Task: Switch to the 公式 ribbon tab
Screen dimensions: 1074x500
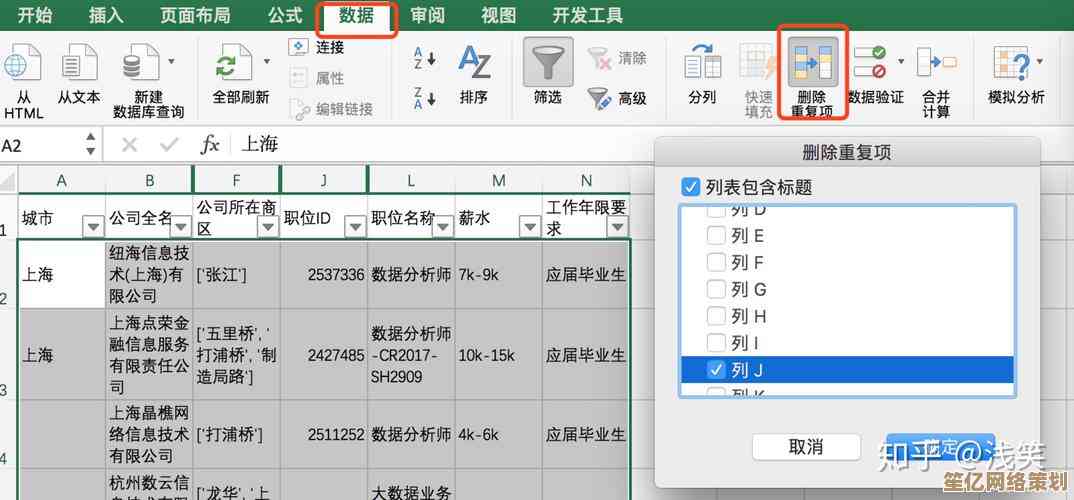Action: (x=285, y=16)
